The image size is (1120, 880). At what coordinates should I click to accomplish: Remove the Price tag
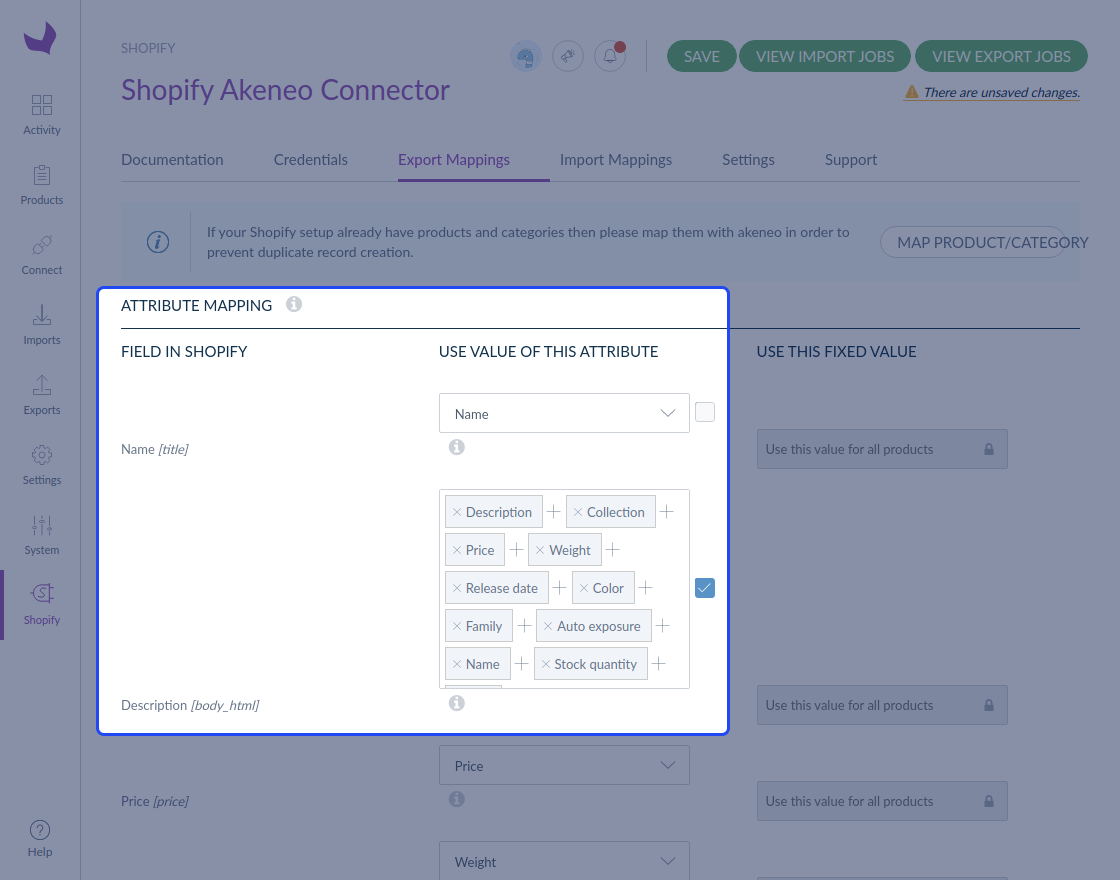coord(456,550)
